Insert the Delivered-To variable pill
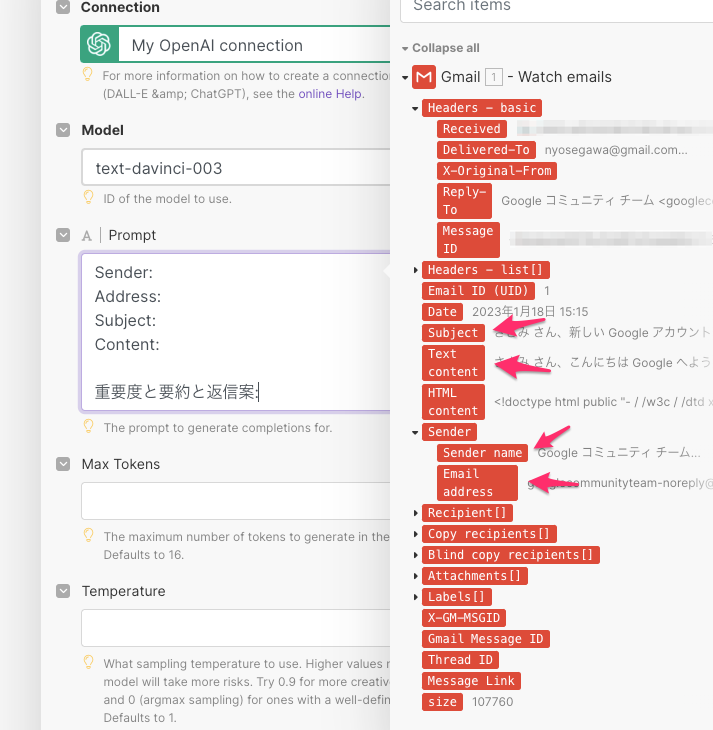The width and height of the screenshot is (713, 730). click(486, 149)
